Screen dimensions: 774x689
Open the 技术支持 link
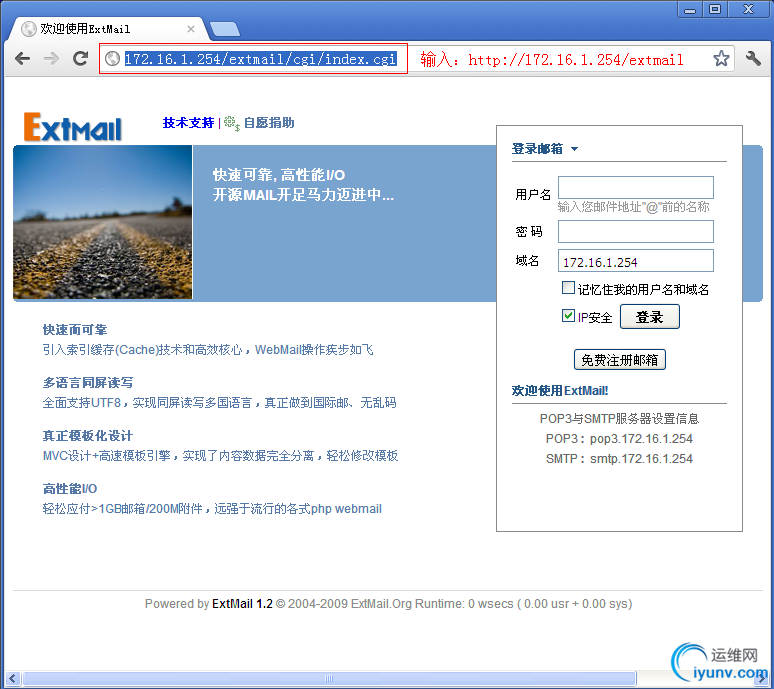[x=188, y=123]
